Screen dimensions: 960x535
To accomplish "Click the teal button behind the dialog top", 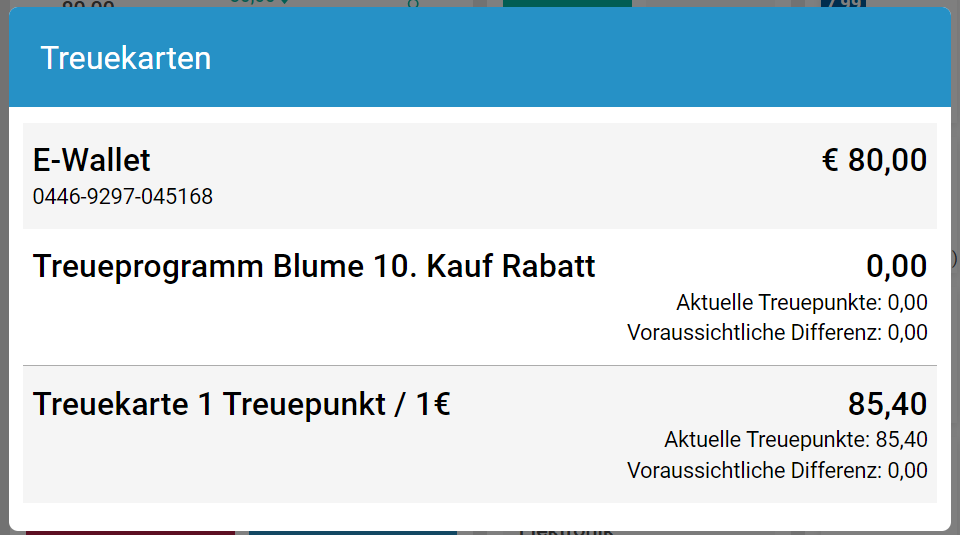I will point(566,3).
